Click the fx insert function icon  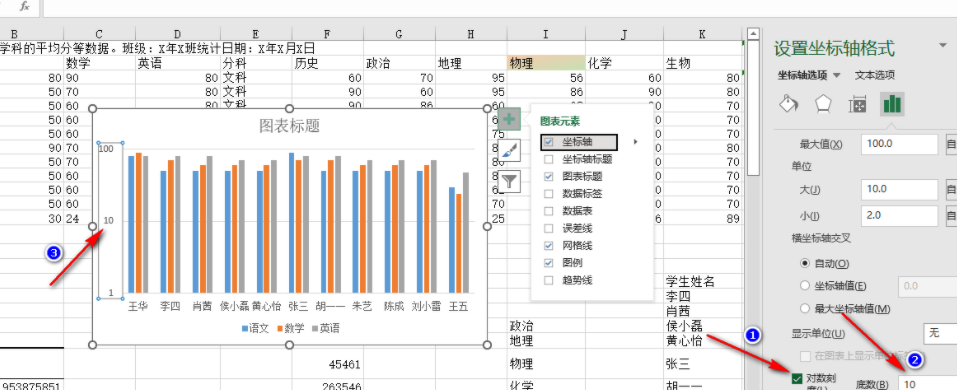pyautogui.click(x=24, y=6)
